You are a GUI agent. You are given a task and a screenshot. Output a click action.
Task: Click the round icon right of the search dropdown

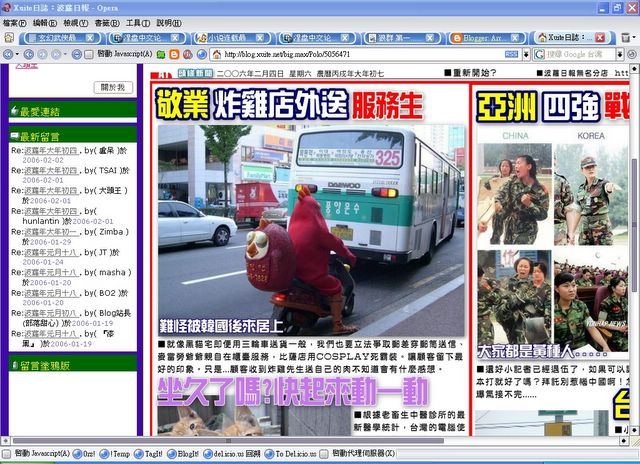point(632,54)
